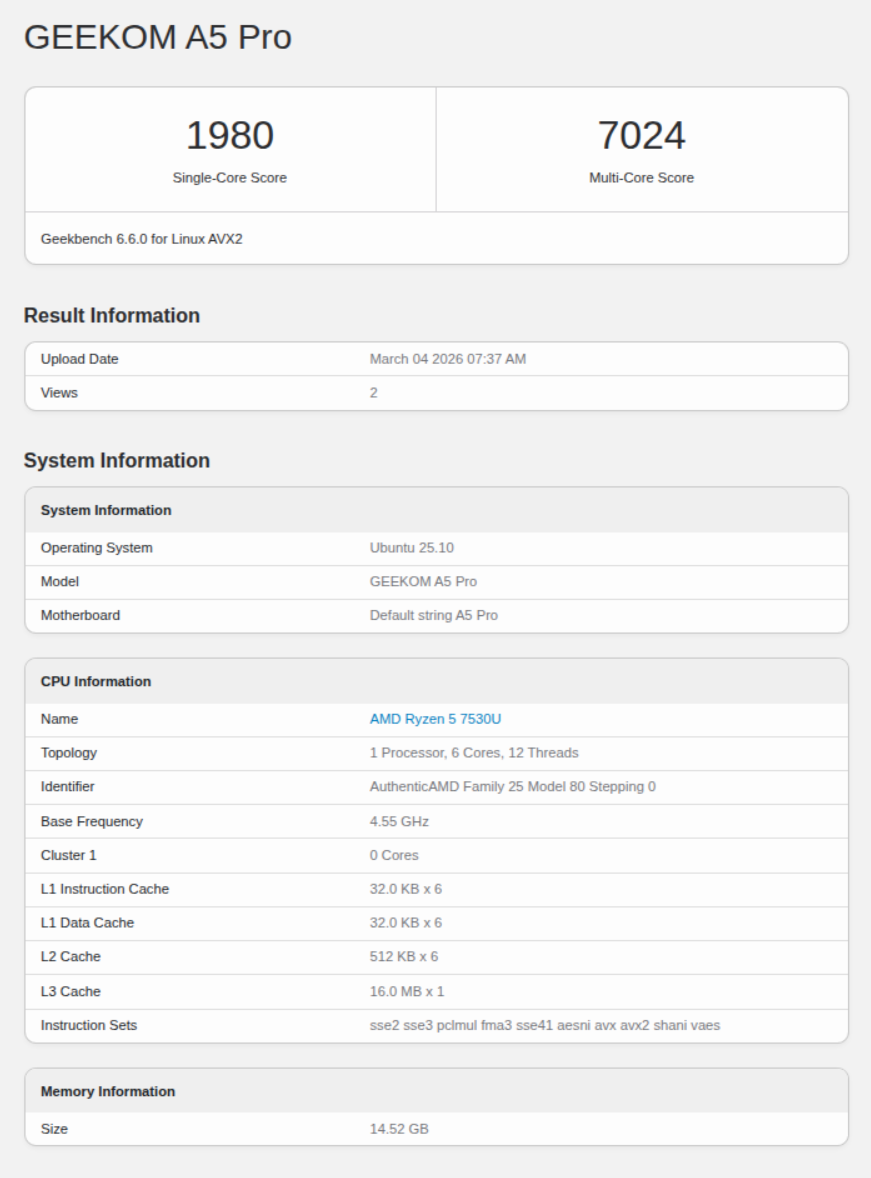Click the 7024 multi-core score

click(x=642, y=136)
